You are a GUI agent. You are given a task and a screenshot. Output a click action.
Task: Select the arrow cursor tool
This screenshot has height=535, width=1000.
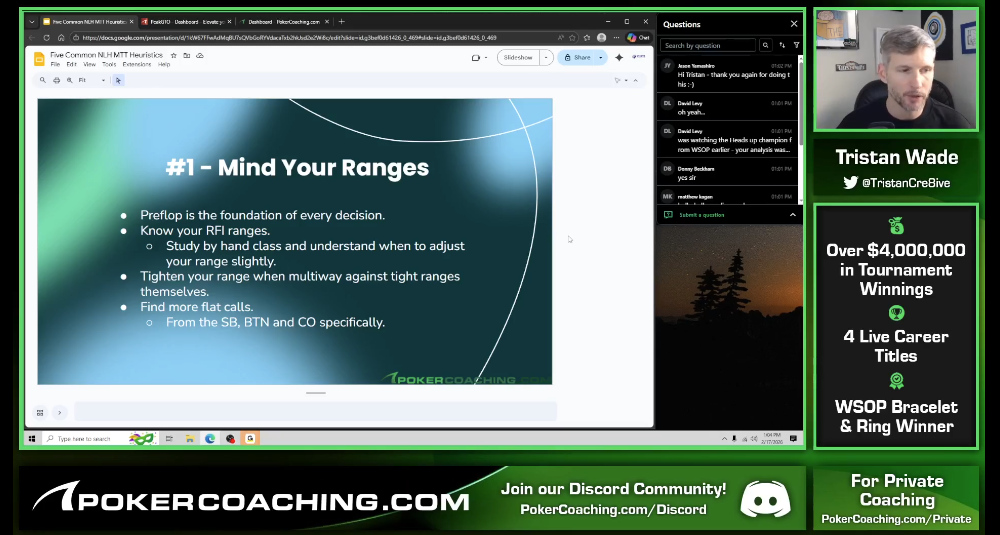118,80
